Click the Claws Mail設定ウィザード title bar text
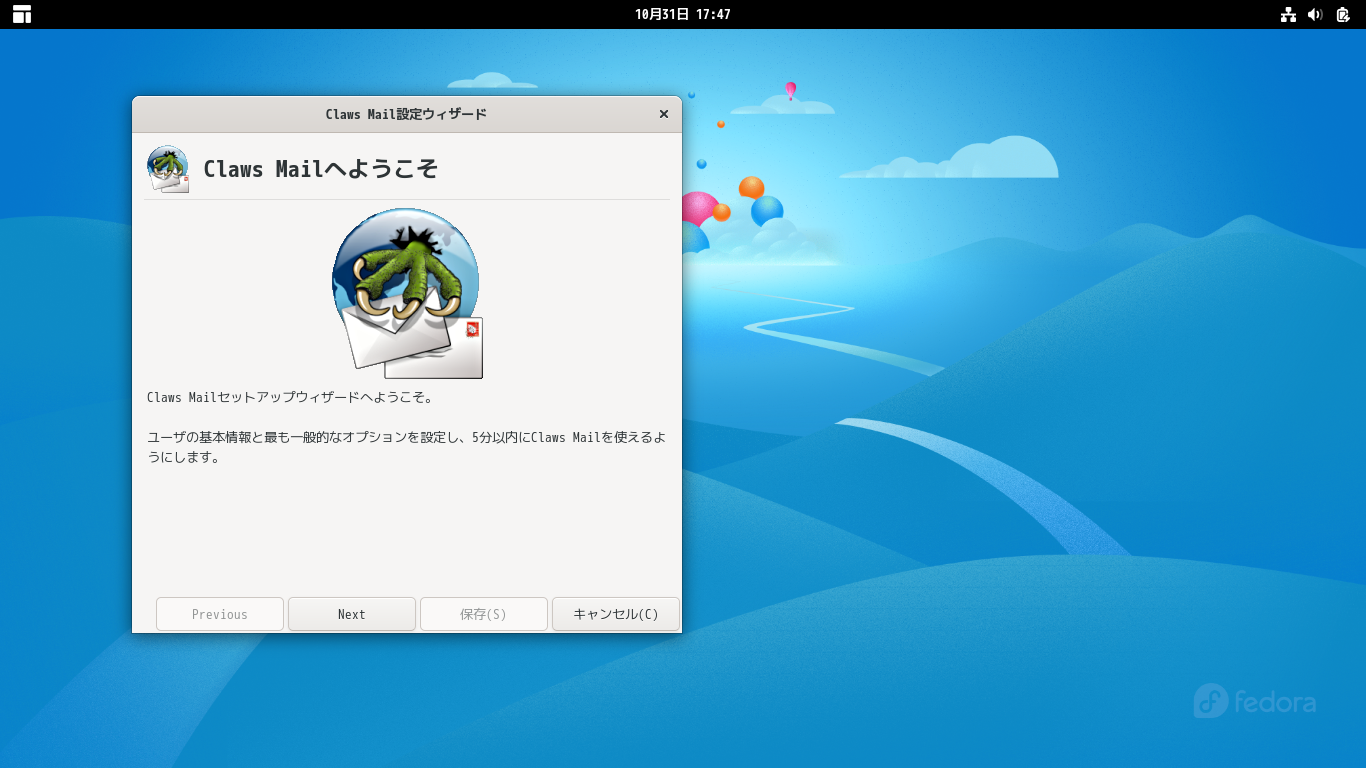This screenshot has width=1366, height=768. tap(406, 114)
